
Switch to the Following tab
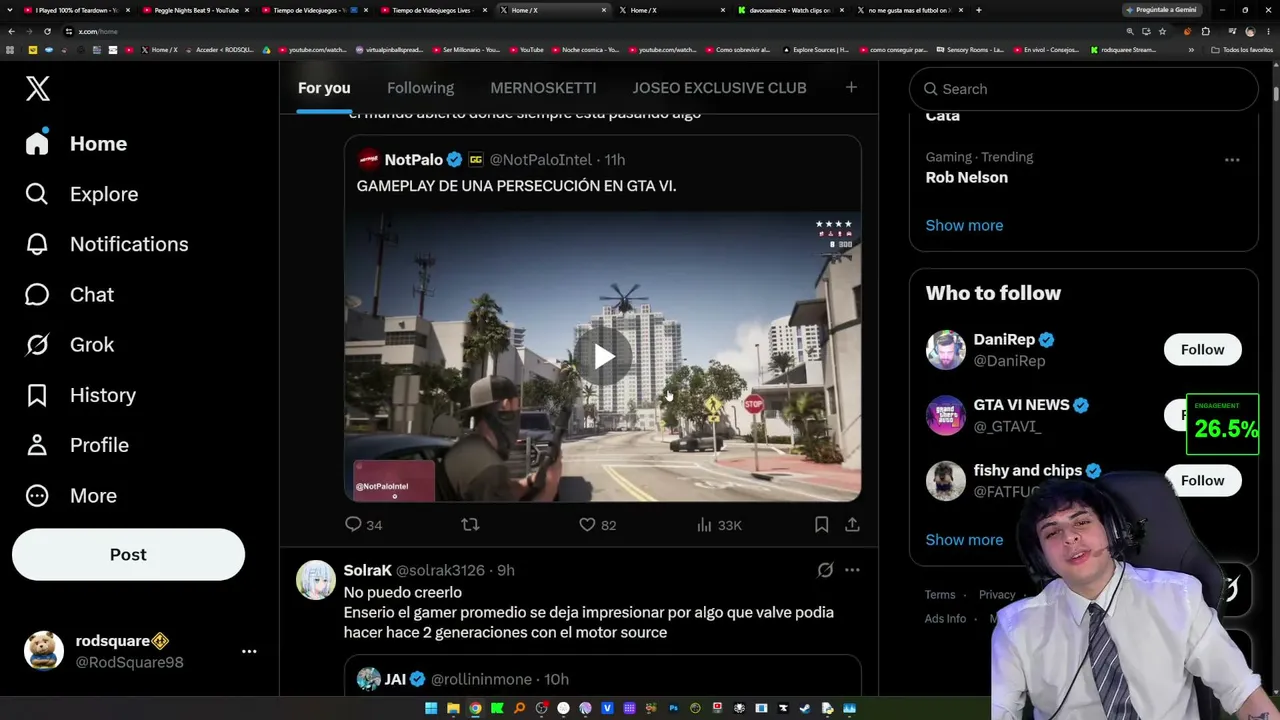point(420,88)
